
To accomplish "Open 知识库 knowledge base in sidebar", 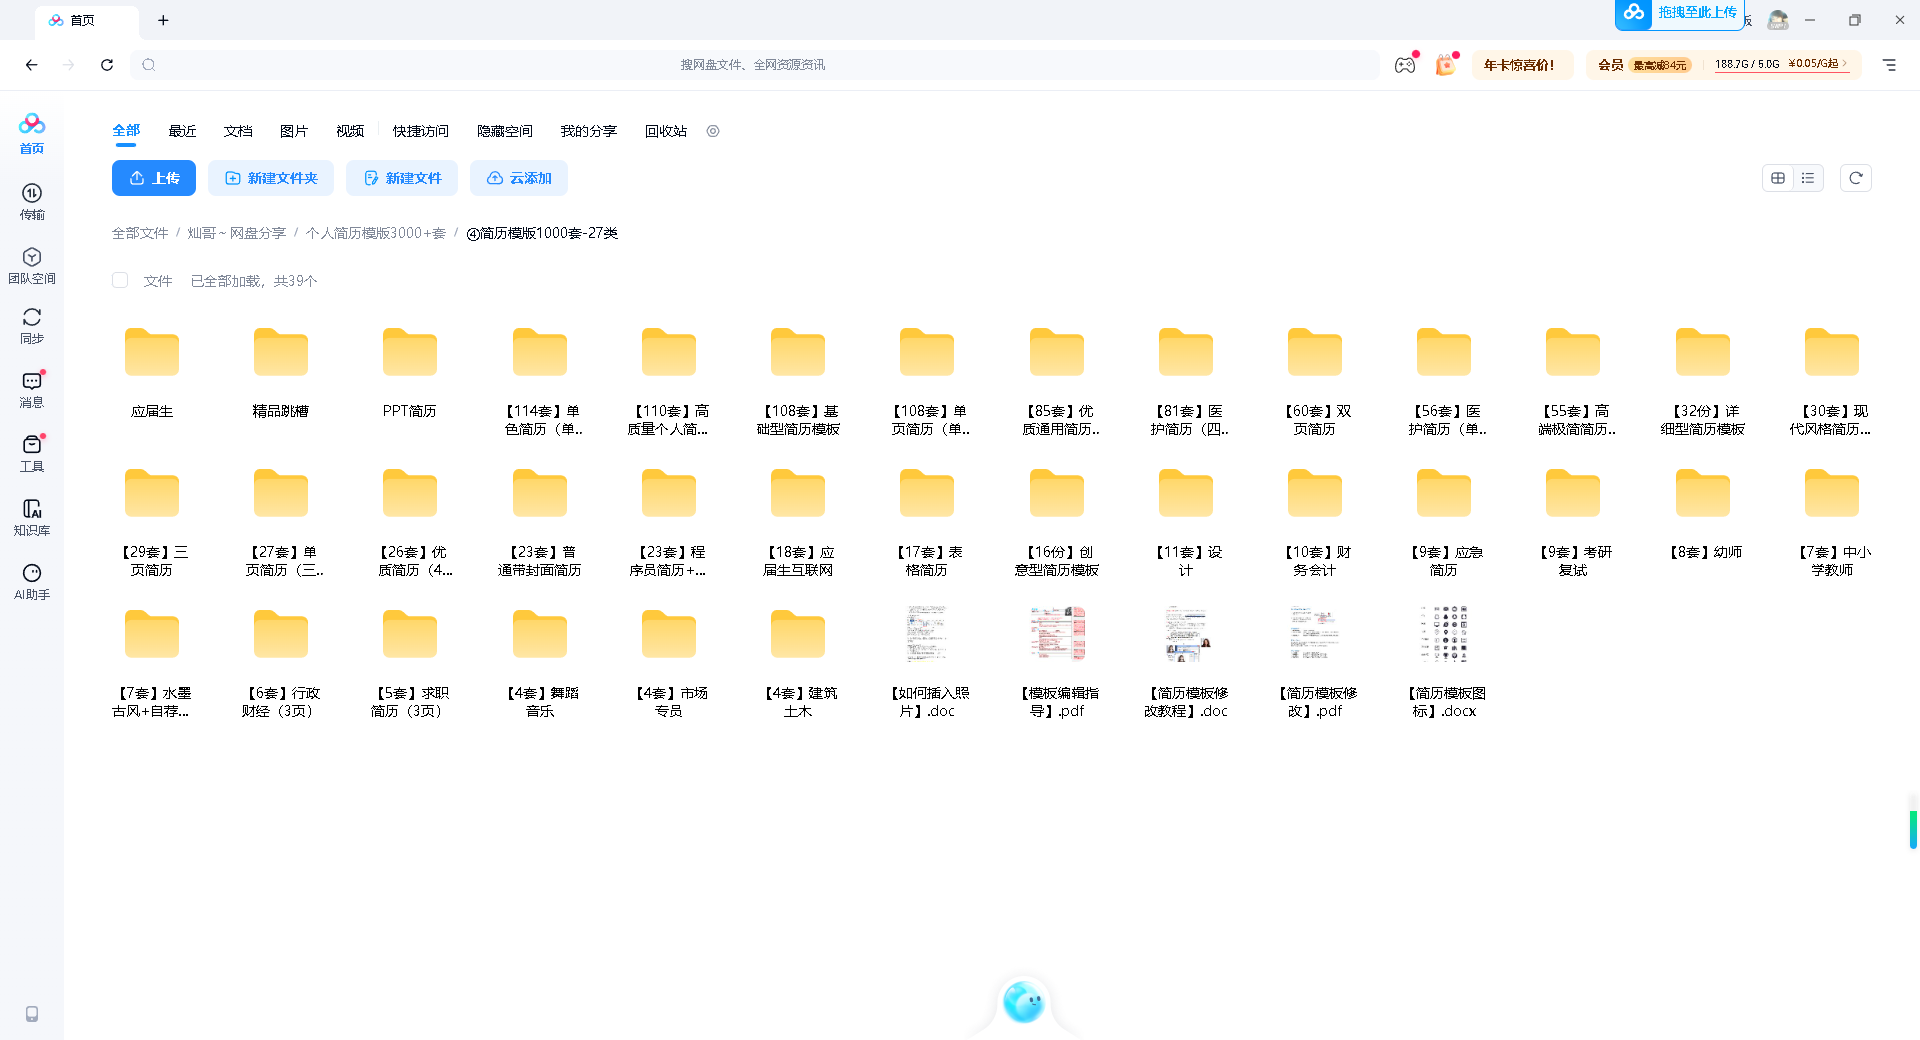I will click(32, 517).
